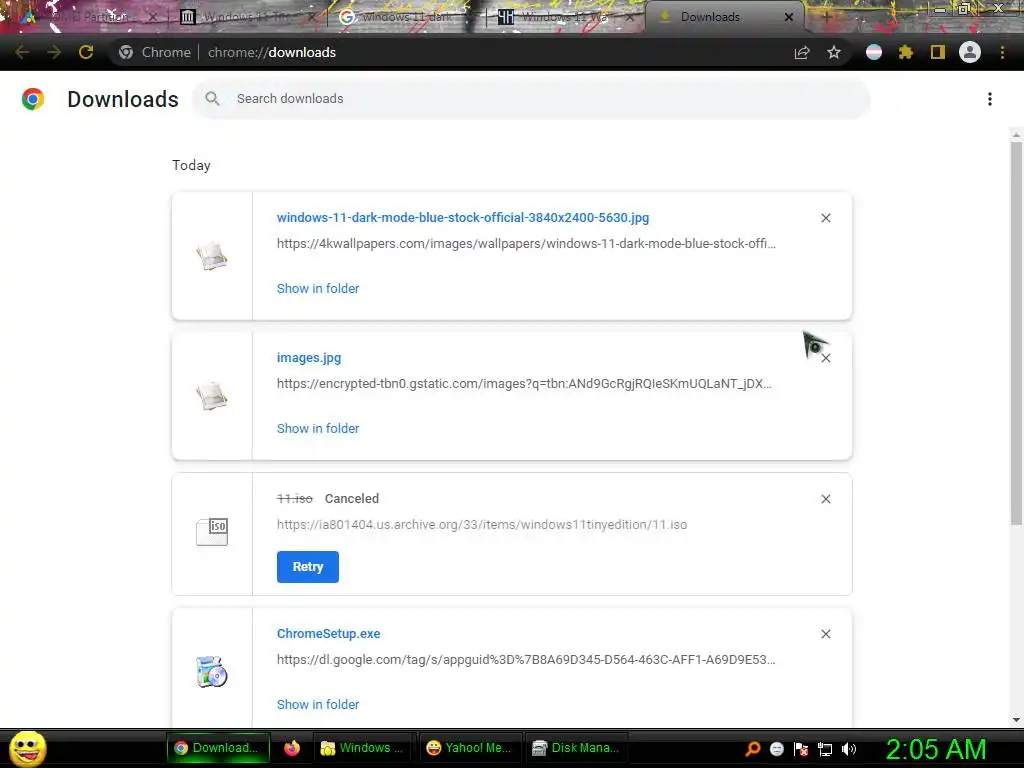Remove windows-11-dark-mode wallpaper from list
1024x768 pixels.
tap(825, 218)
